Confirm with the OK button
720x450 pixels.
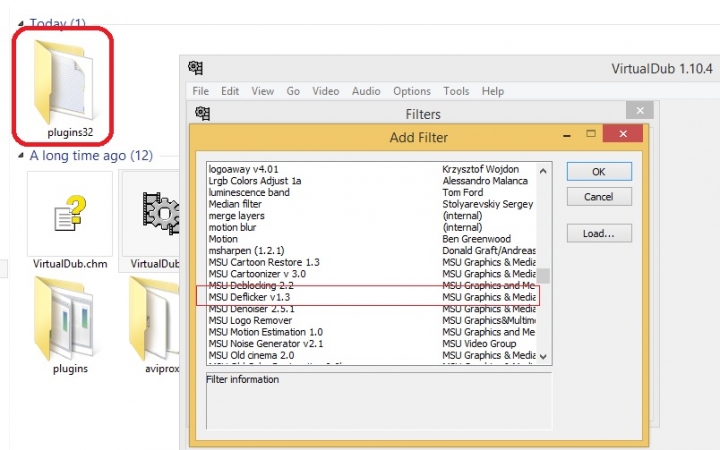[599, 172]
